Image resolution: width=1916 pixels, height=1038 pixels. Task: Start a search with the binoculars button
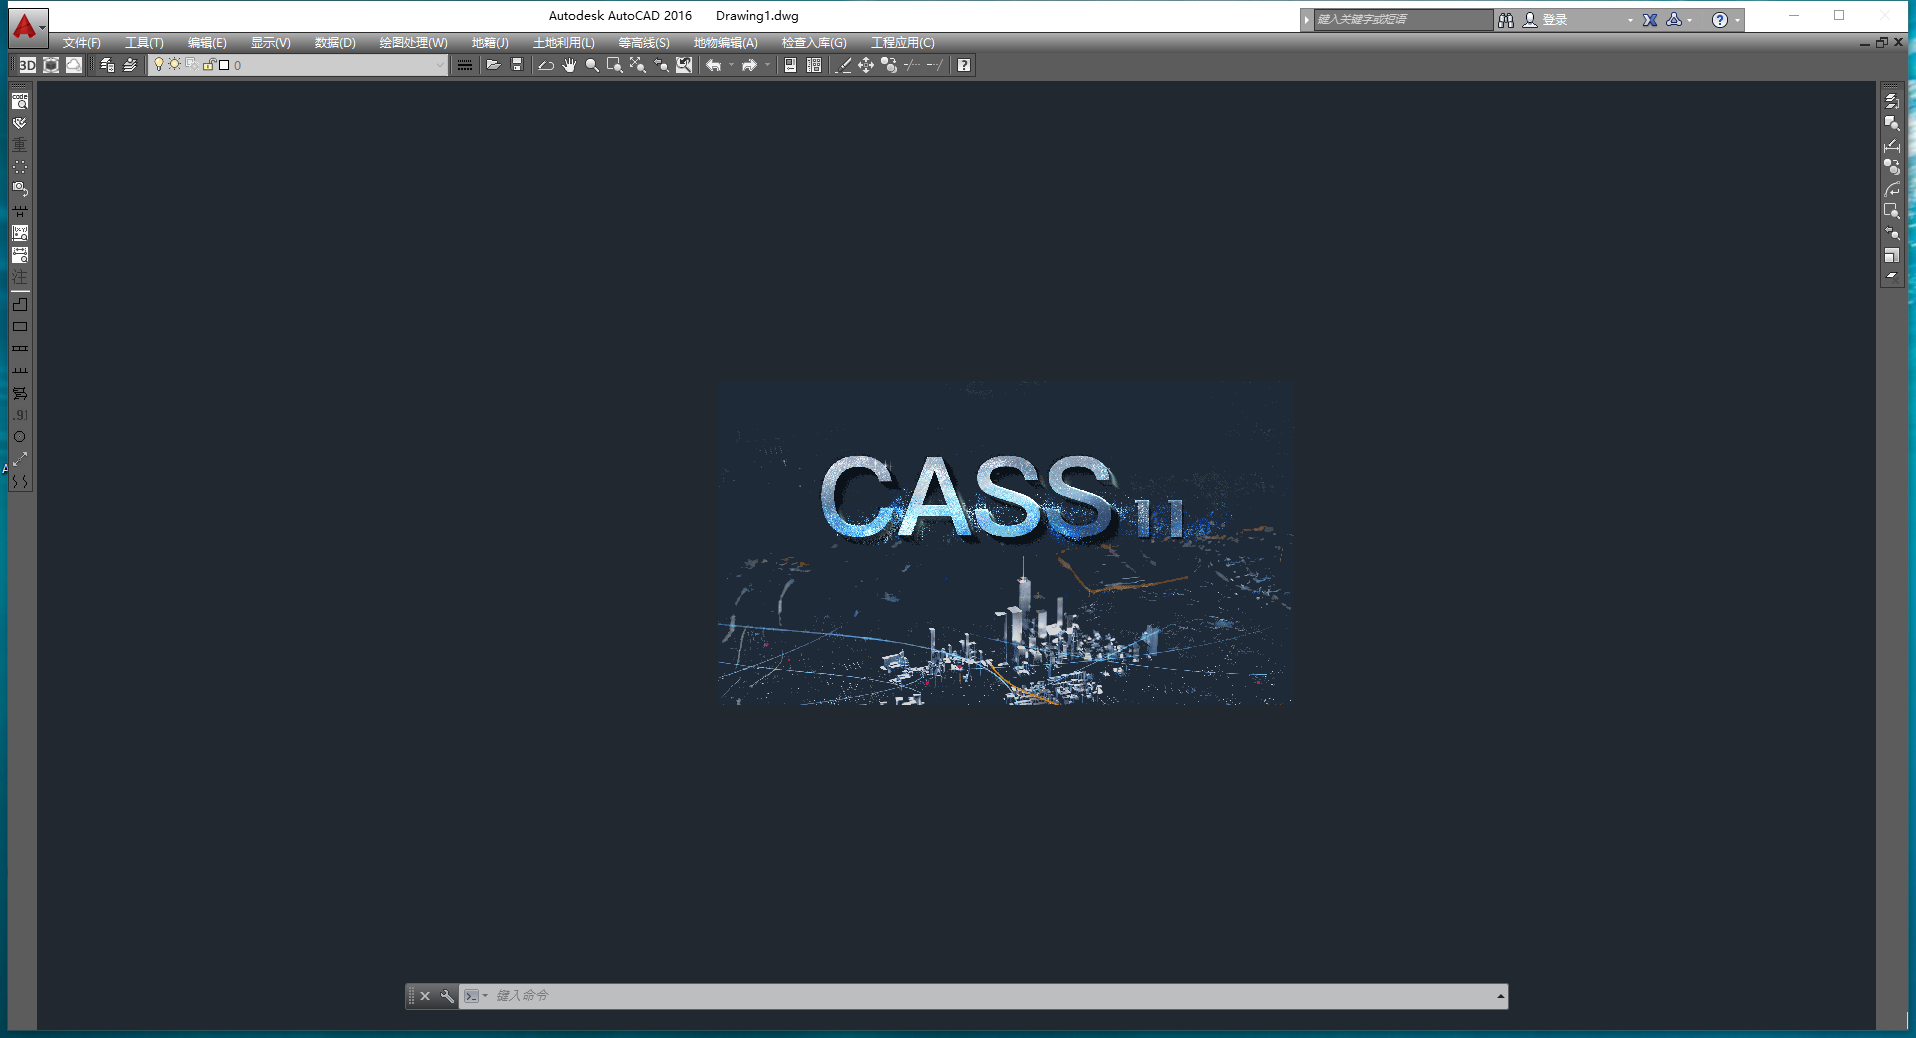point(1506,19)
